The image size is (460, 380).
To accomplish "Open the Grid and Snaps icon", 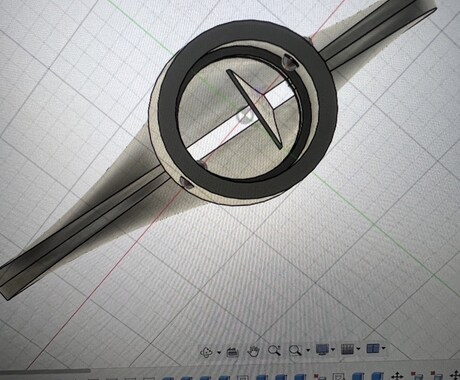I will pyautogui.click(x=347, y=349).
